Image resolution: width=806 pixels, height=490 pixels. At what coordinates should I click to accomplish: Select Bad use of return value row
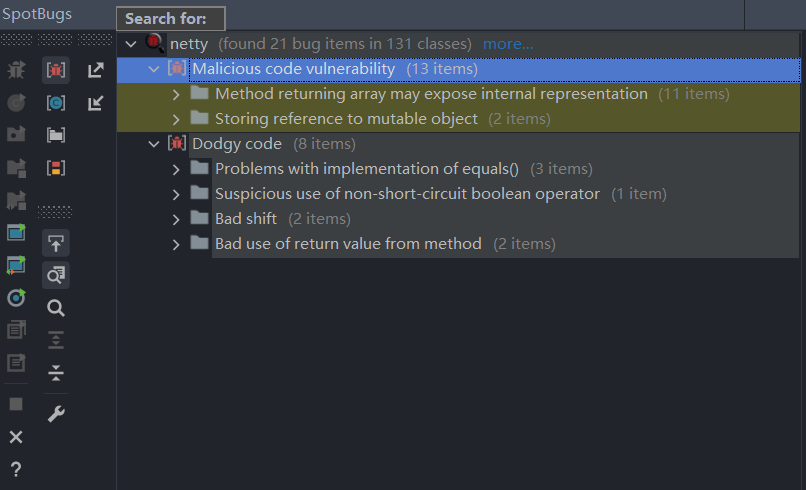[459, 244]
